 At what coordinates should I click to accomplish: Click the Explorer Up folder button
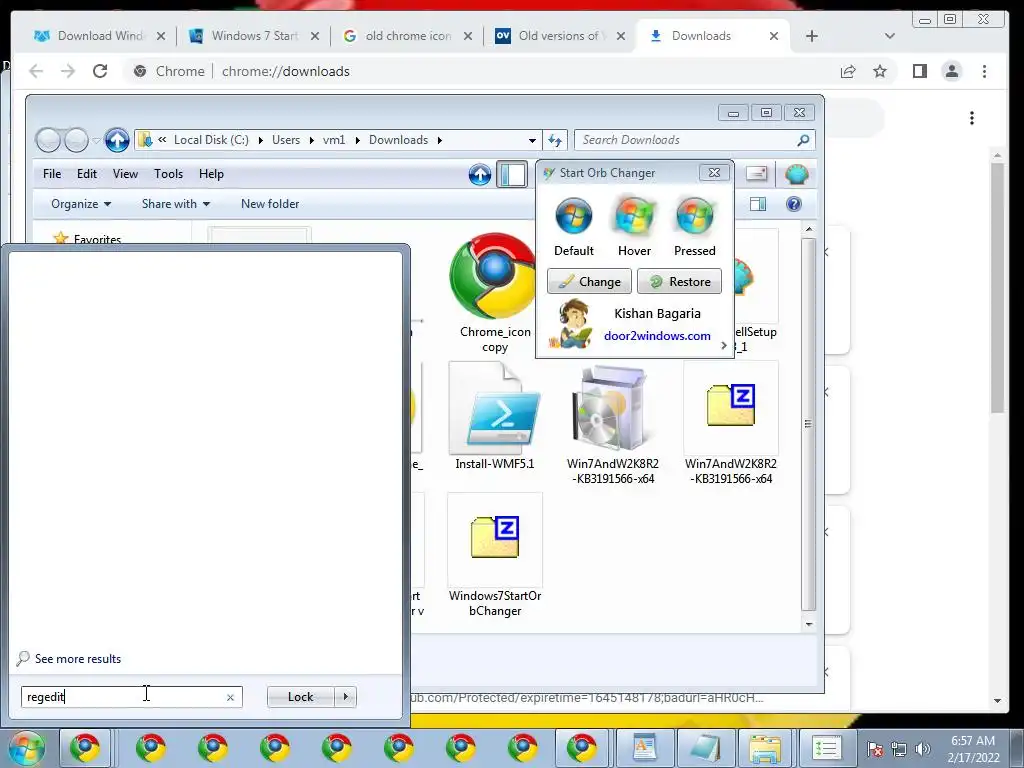(x=117, y=140)
